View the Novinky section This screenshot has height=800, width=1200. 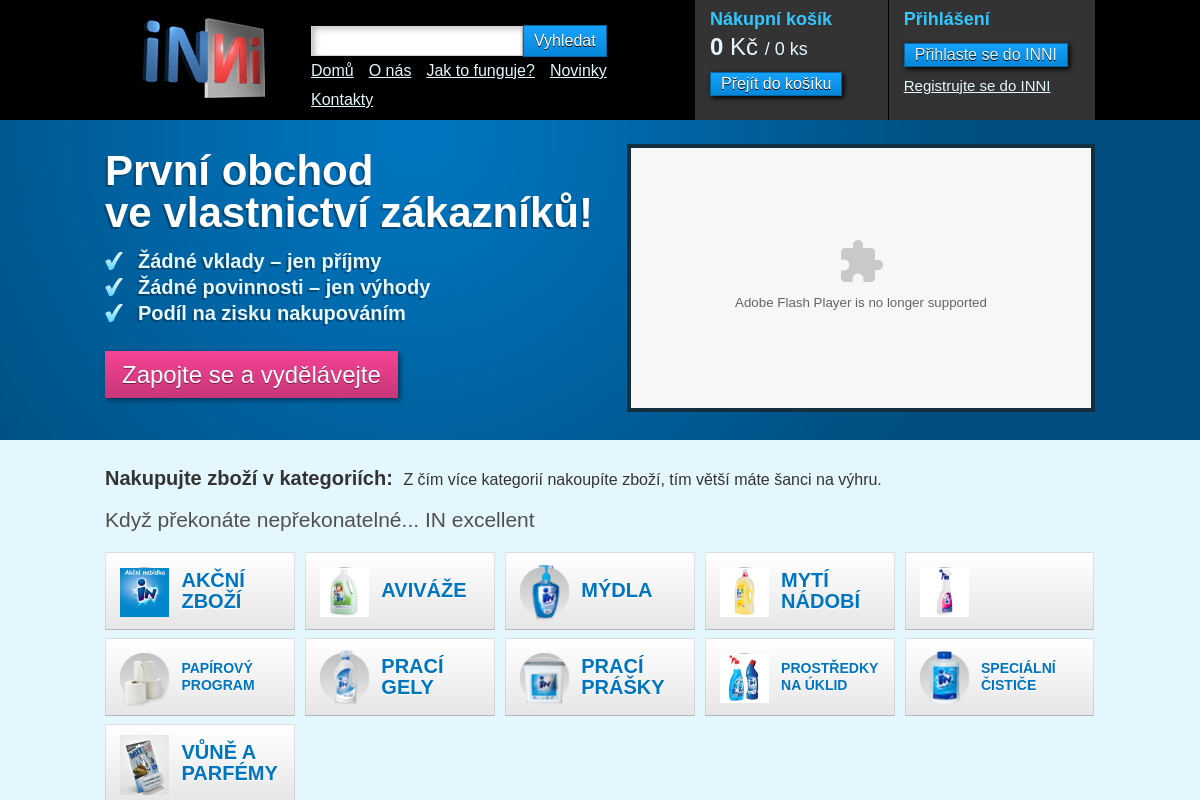click(578, 70)
